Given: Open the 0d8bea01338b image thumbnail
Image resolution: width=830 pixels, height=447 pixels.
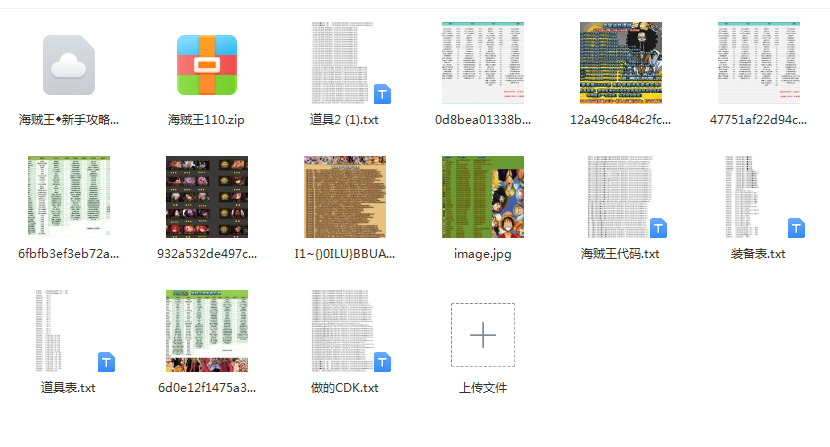Looking at the screenshot, I should point(483,63).
